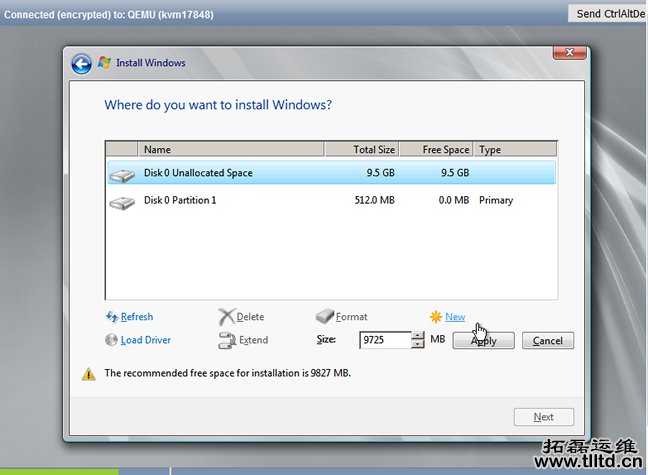Click the Format drive icon

pos(324,317)
